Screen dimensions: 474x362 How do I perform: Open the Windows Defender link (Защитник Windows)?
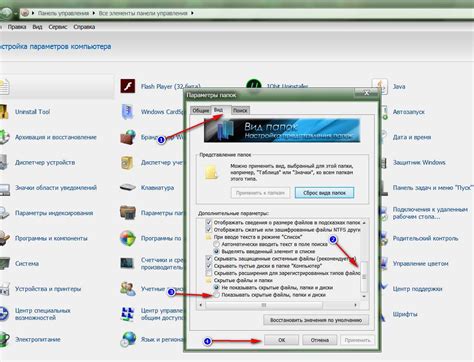(x=419, y=162)
